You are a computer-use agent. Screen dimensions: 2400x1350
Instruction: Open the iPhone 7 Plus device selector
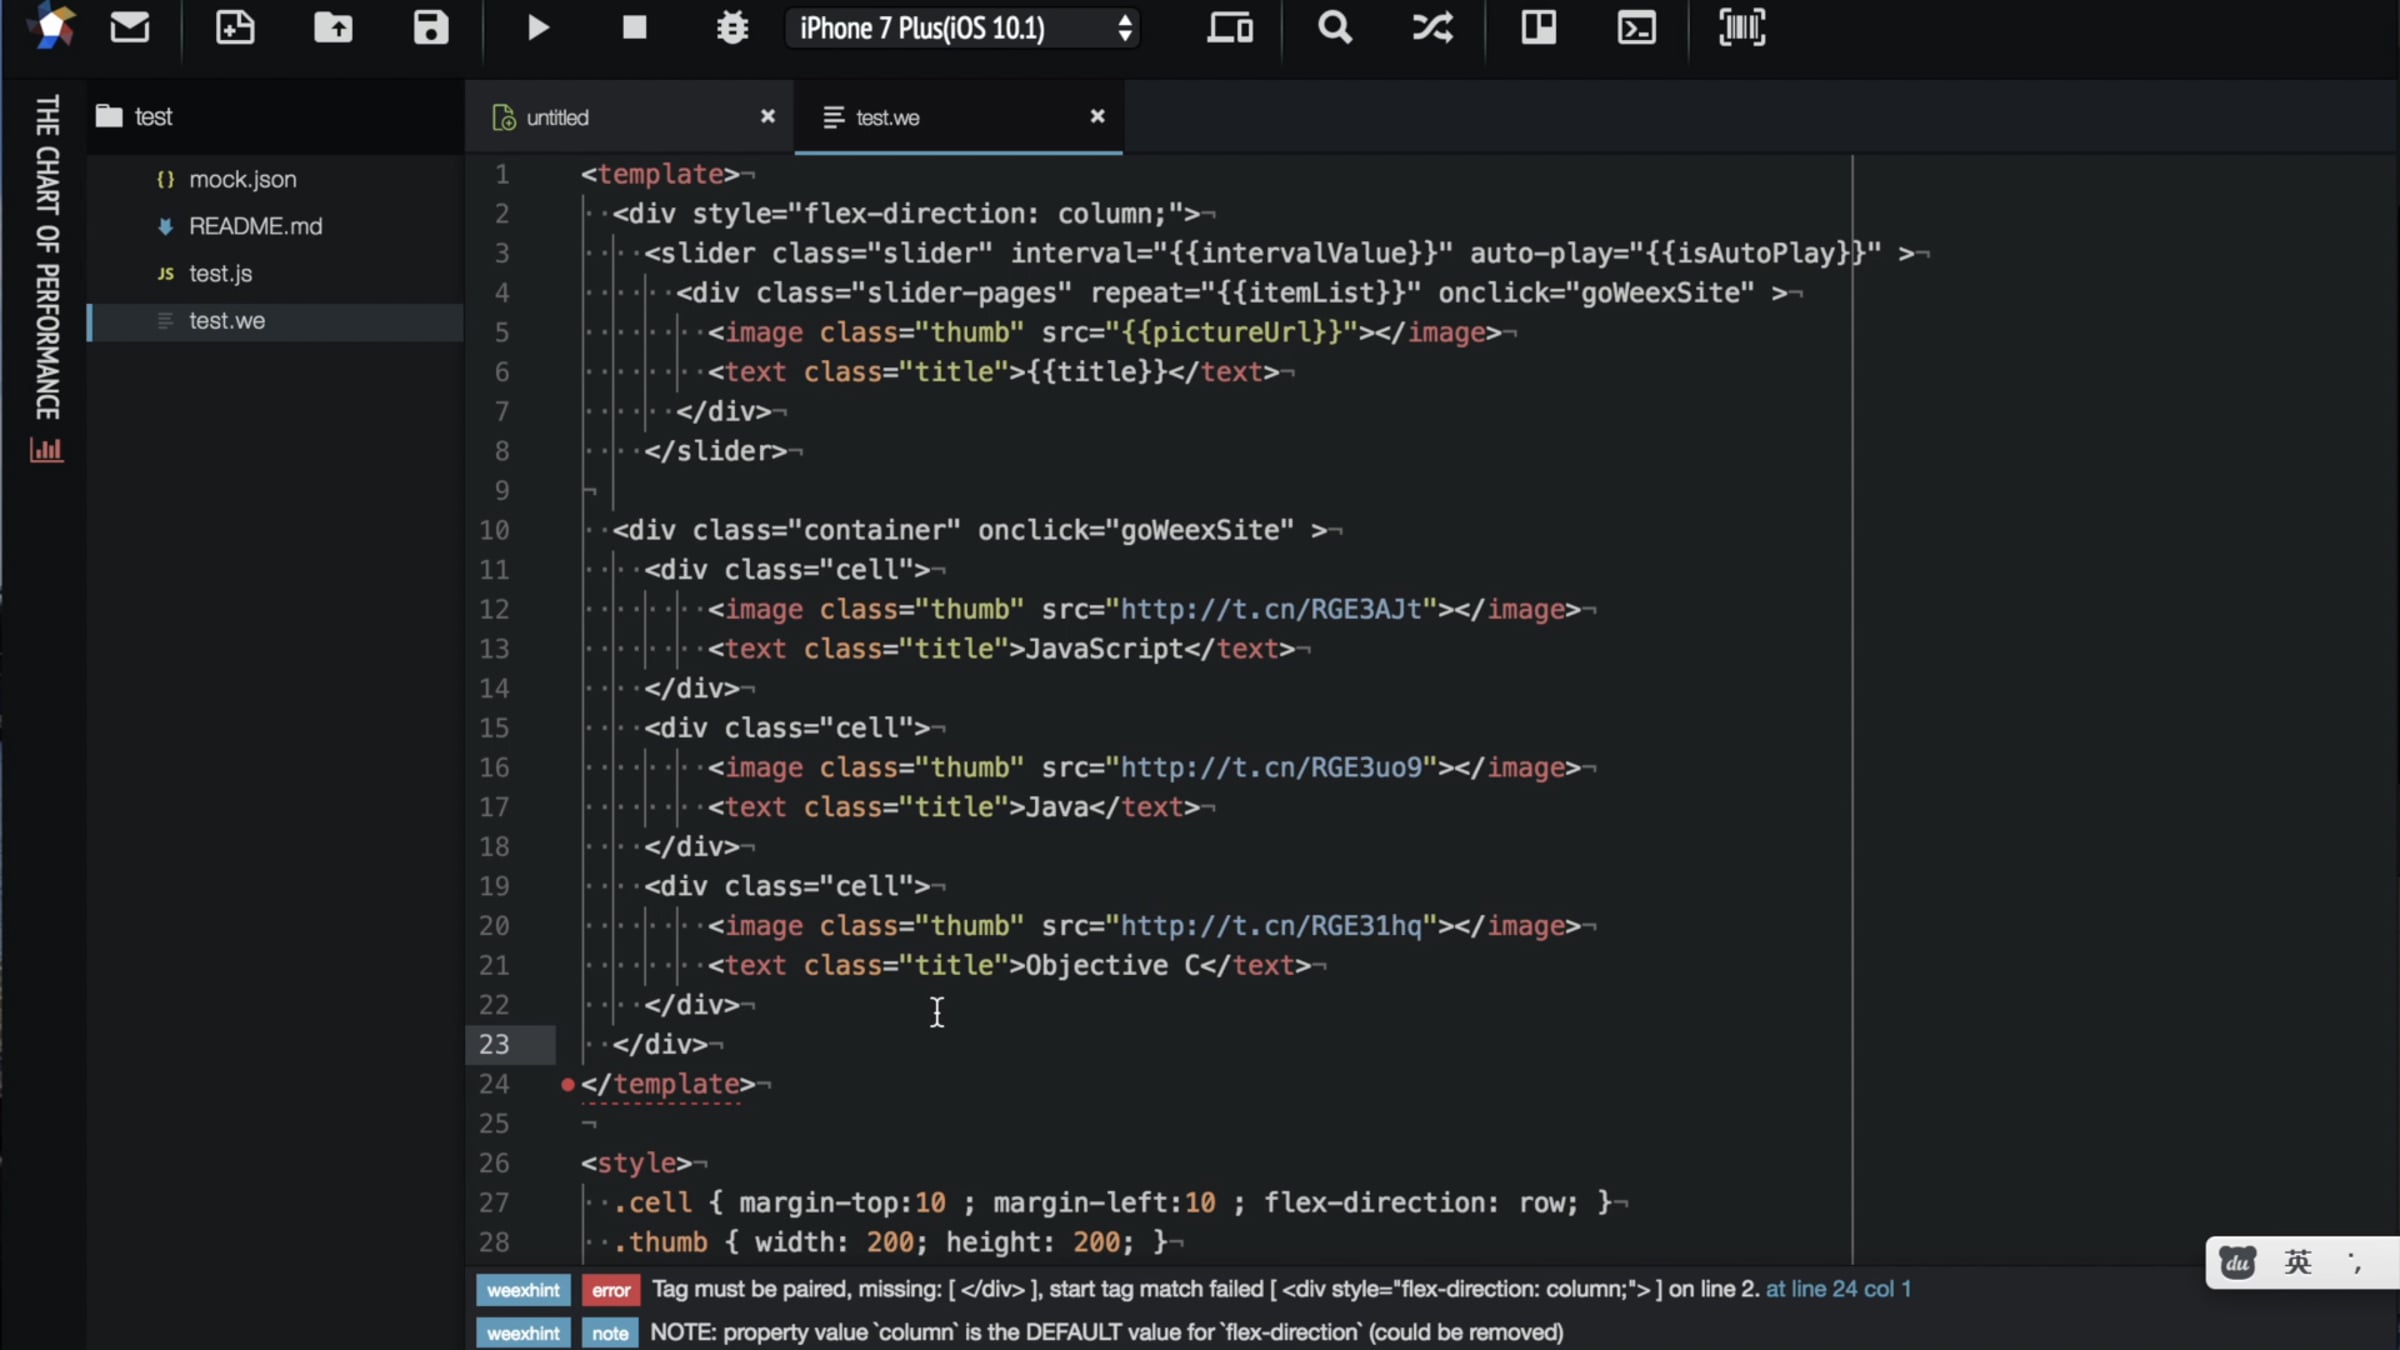(x=963, y=28)
